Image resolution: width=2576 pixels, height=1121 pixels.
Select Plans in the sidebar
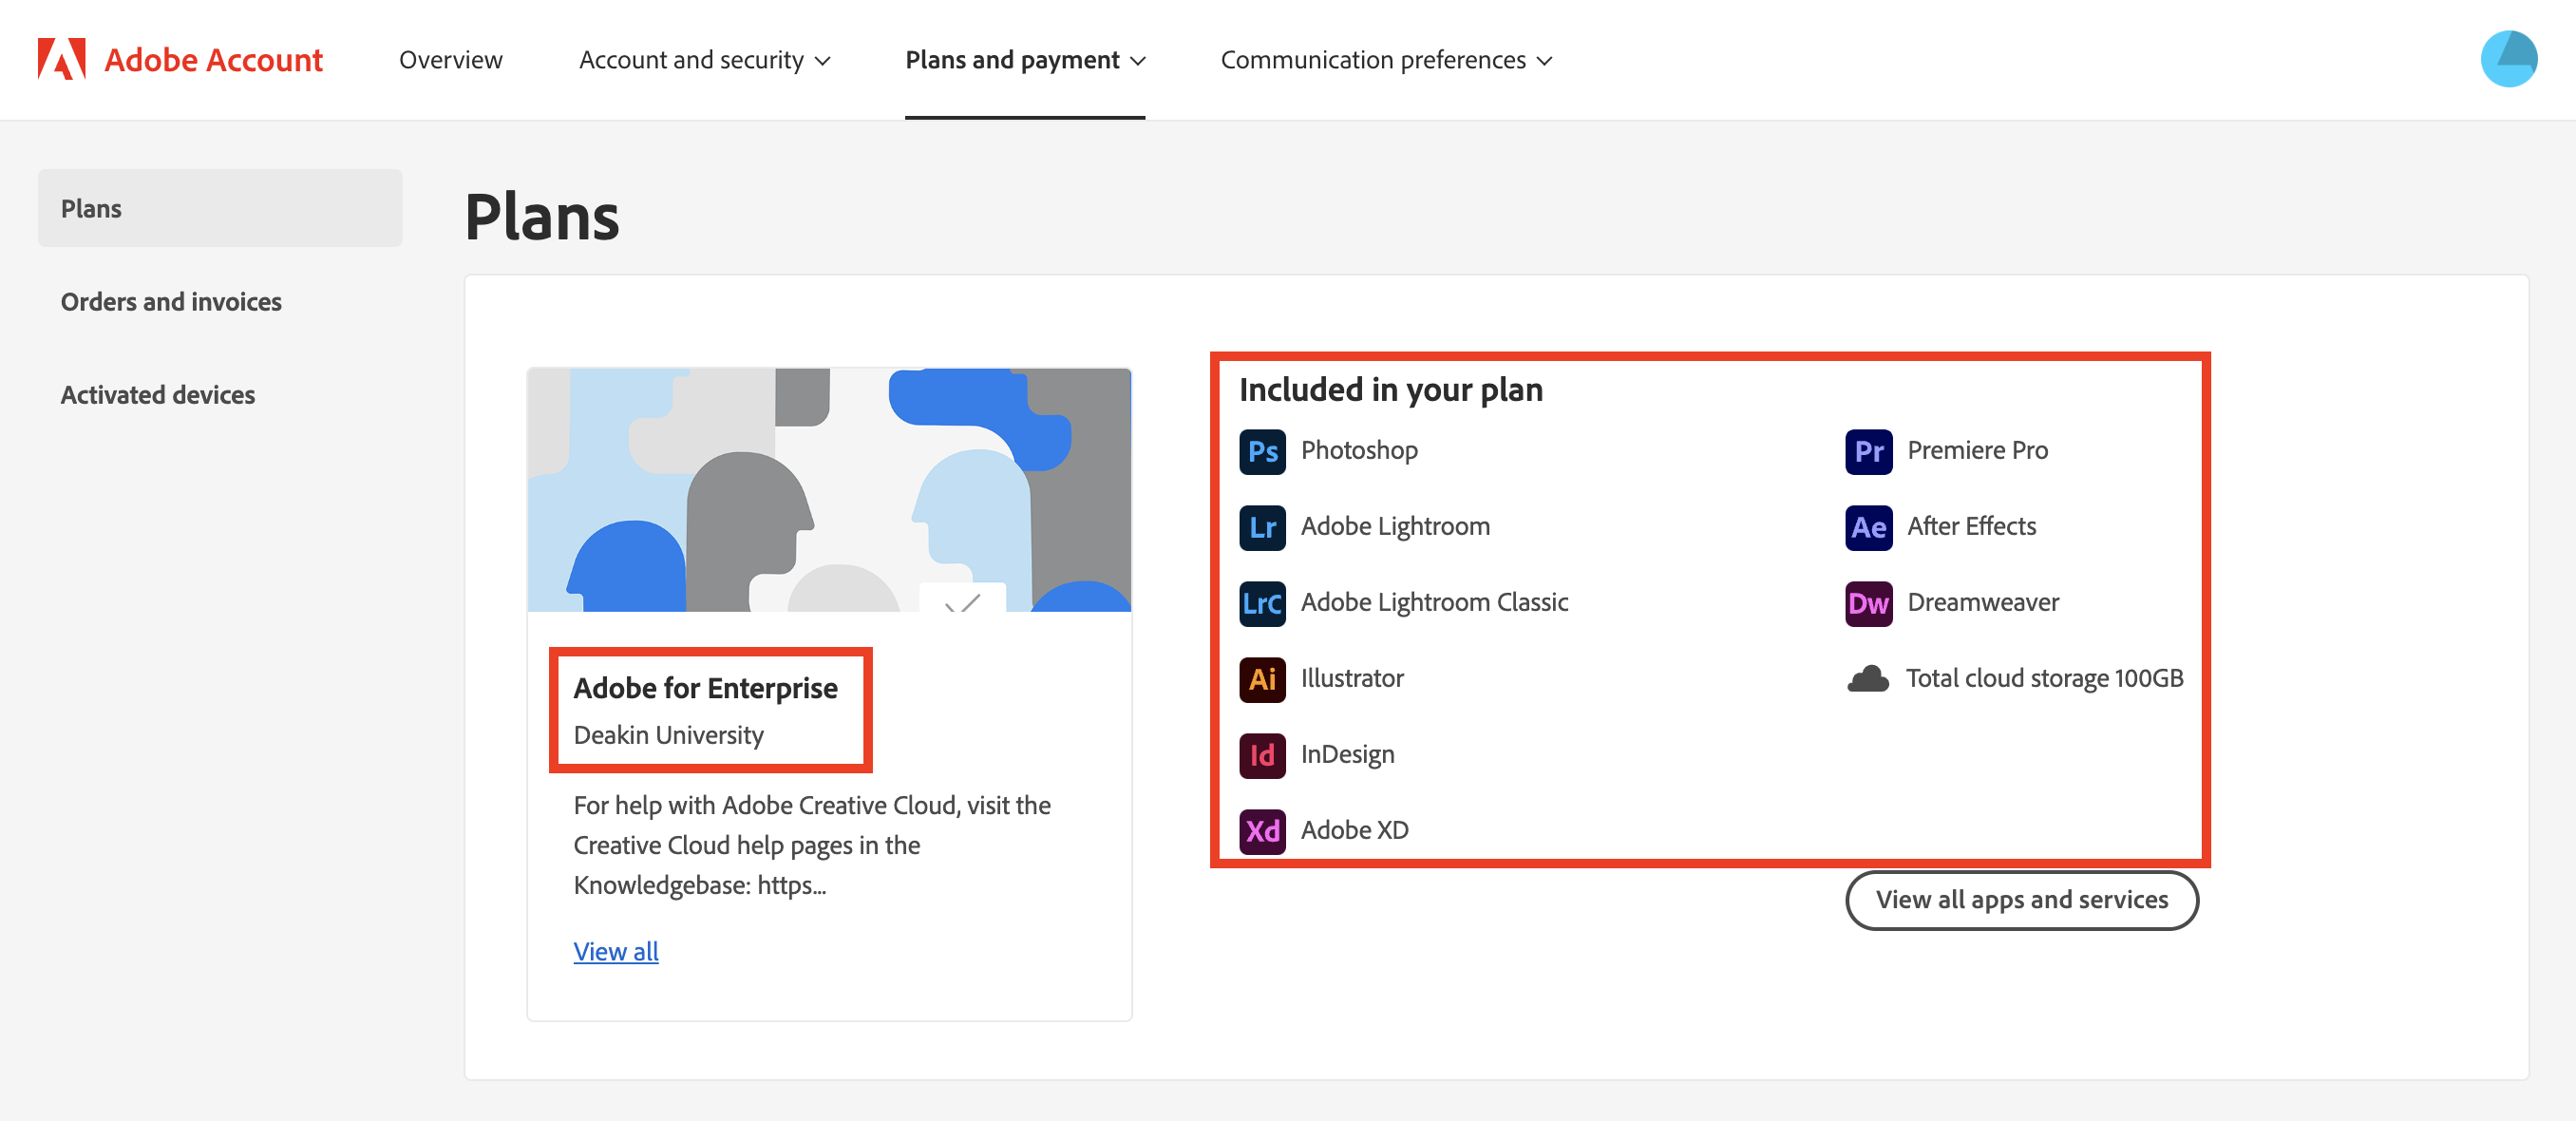[220, 208]
